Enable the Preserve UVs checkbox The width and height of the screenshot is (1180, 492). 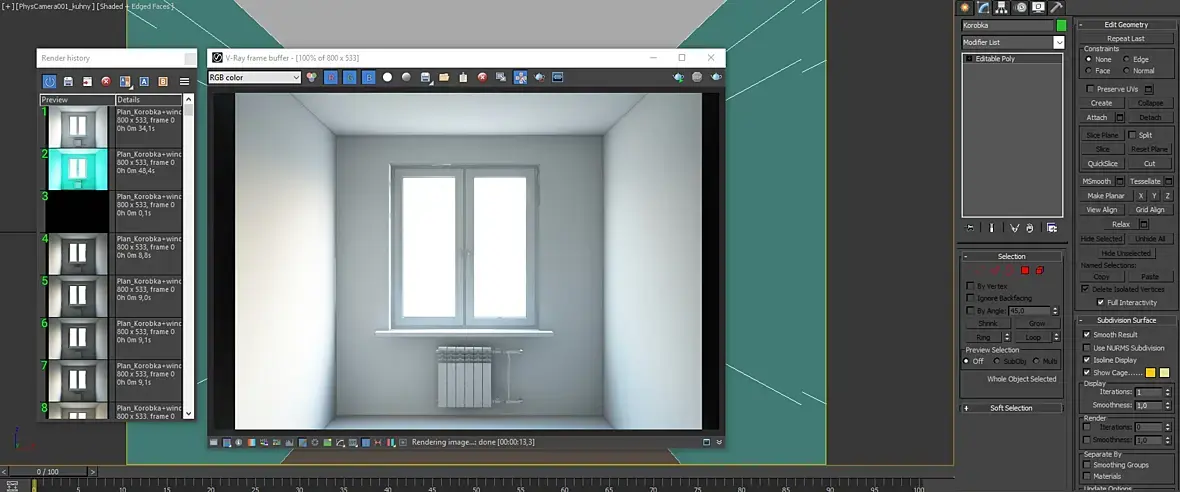[x=1089, y=89]
